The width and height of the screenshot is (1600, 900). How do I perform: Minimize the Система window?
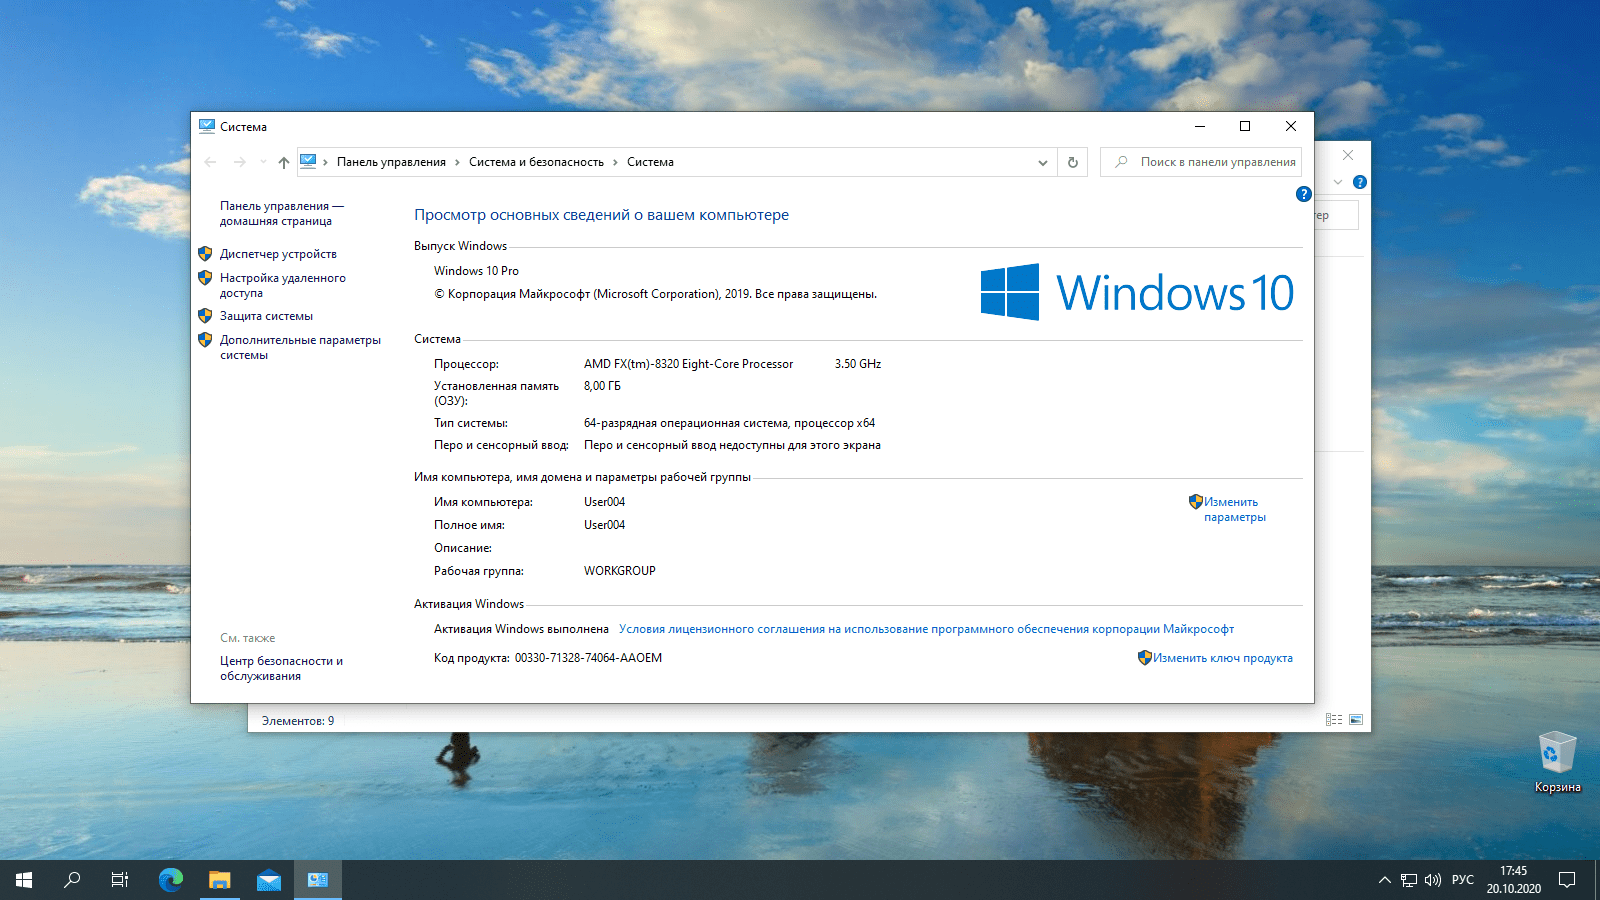pyautogui.click(x=1200, y=126)
